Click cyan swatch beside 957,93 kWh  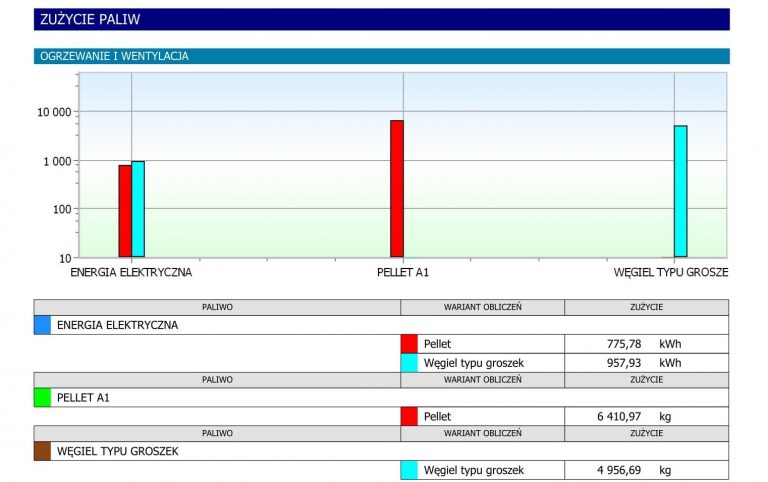click(x=409, y=363)
